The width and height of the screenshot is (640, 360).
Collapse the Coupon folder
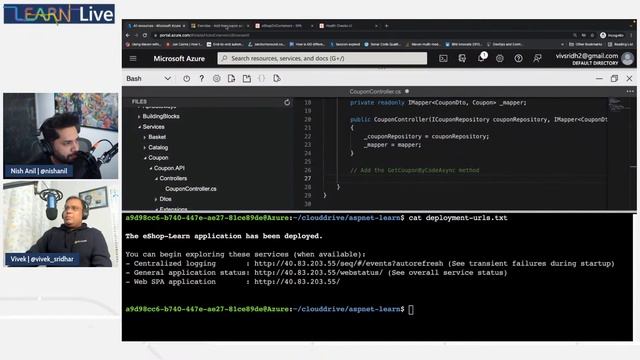click(145, 158)
